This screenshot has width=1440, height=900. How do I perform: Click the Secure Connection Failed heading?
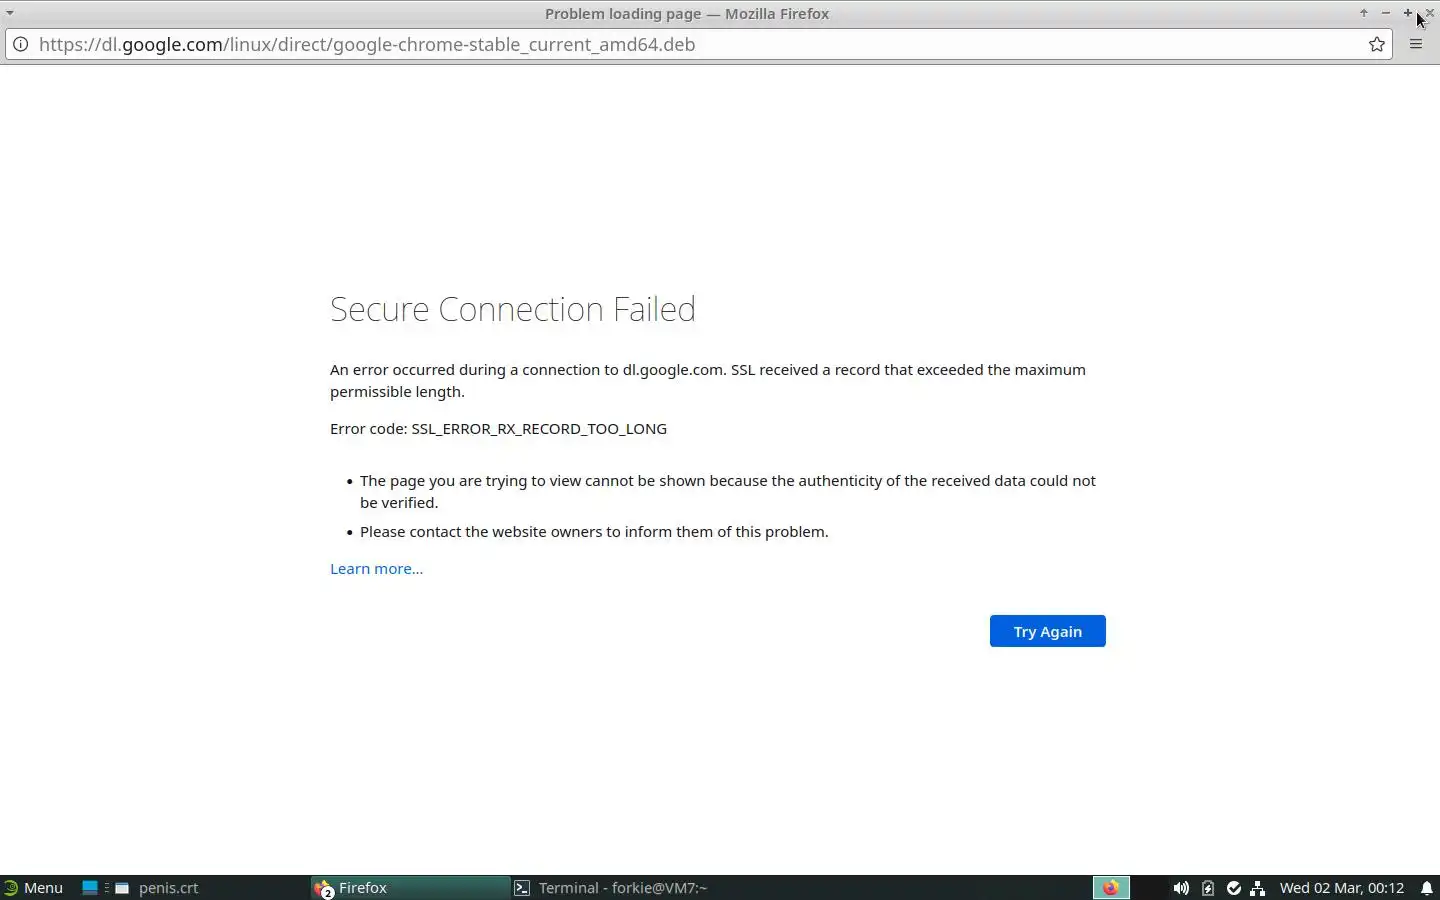coord(512,309)
